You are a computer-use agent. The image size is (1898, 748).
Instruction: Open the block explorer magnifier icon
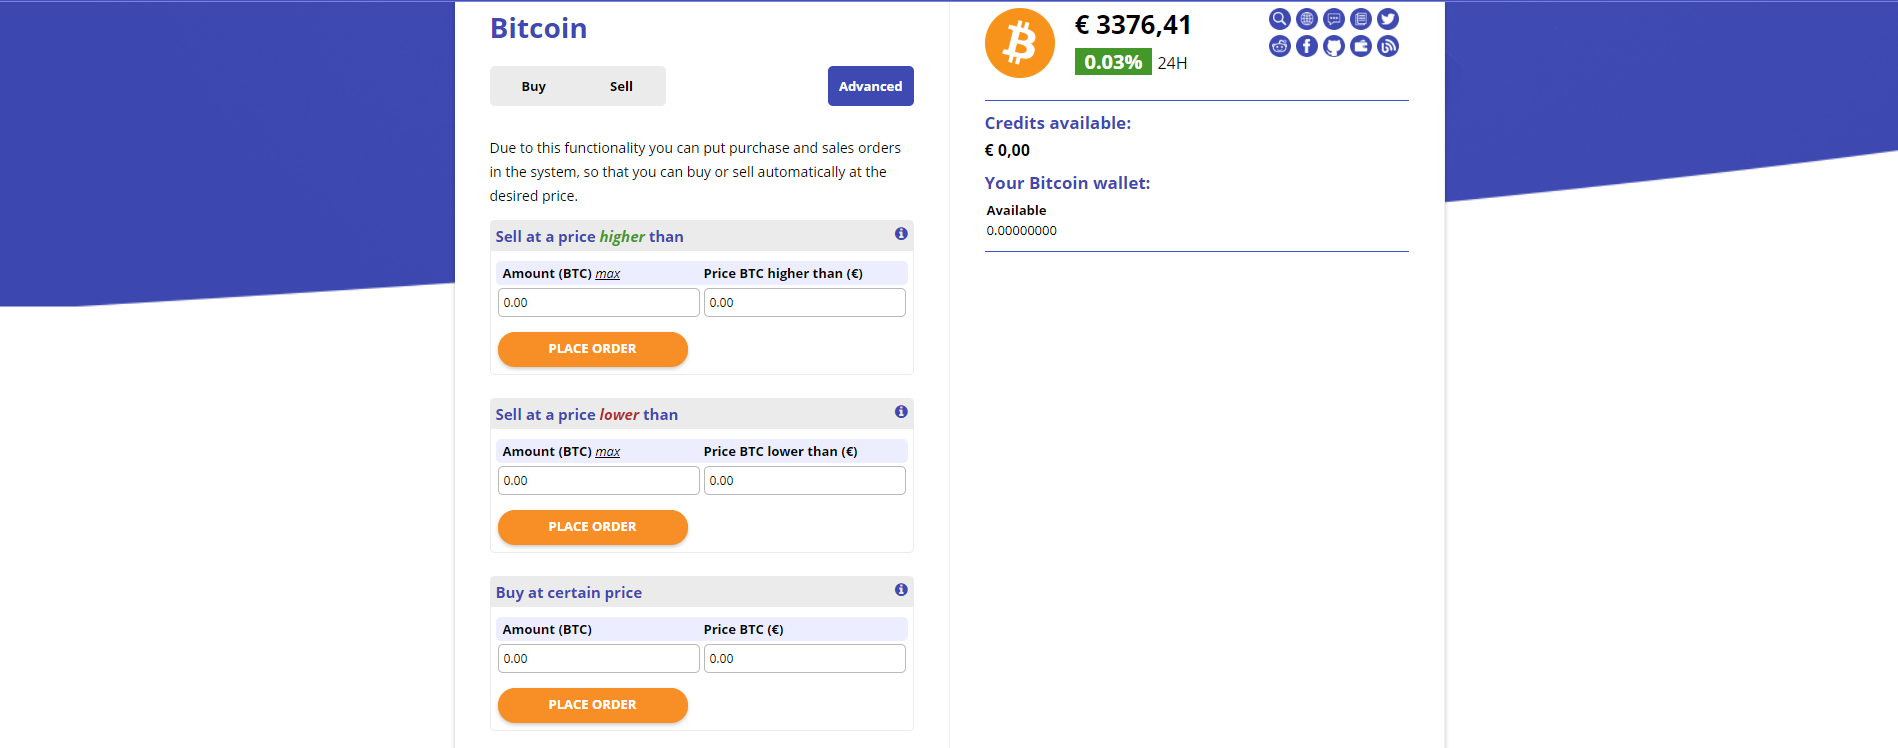click(1279, 19)
